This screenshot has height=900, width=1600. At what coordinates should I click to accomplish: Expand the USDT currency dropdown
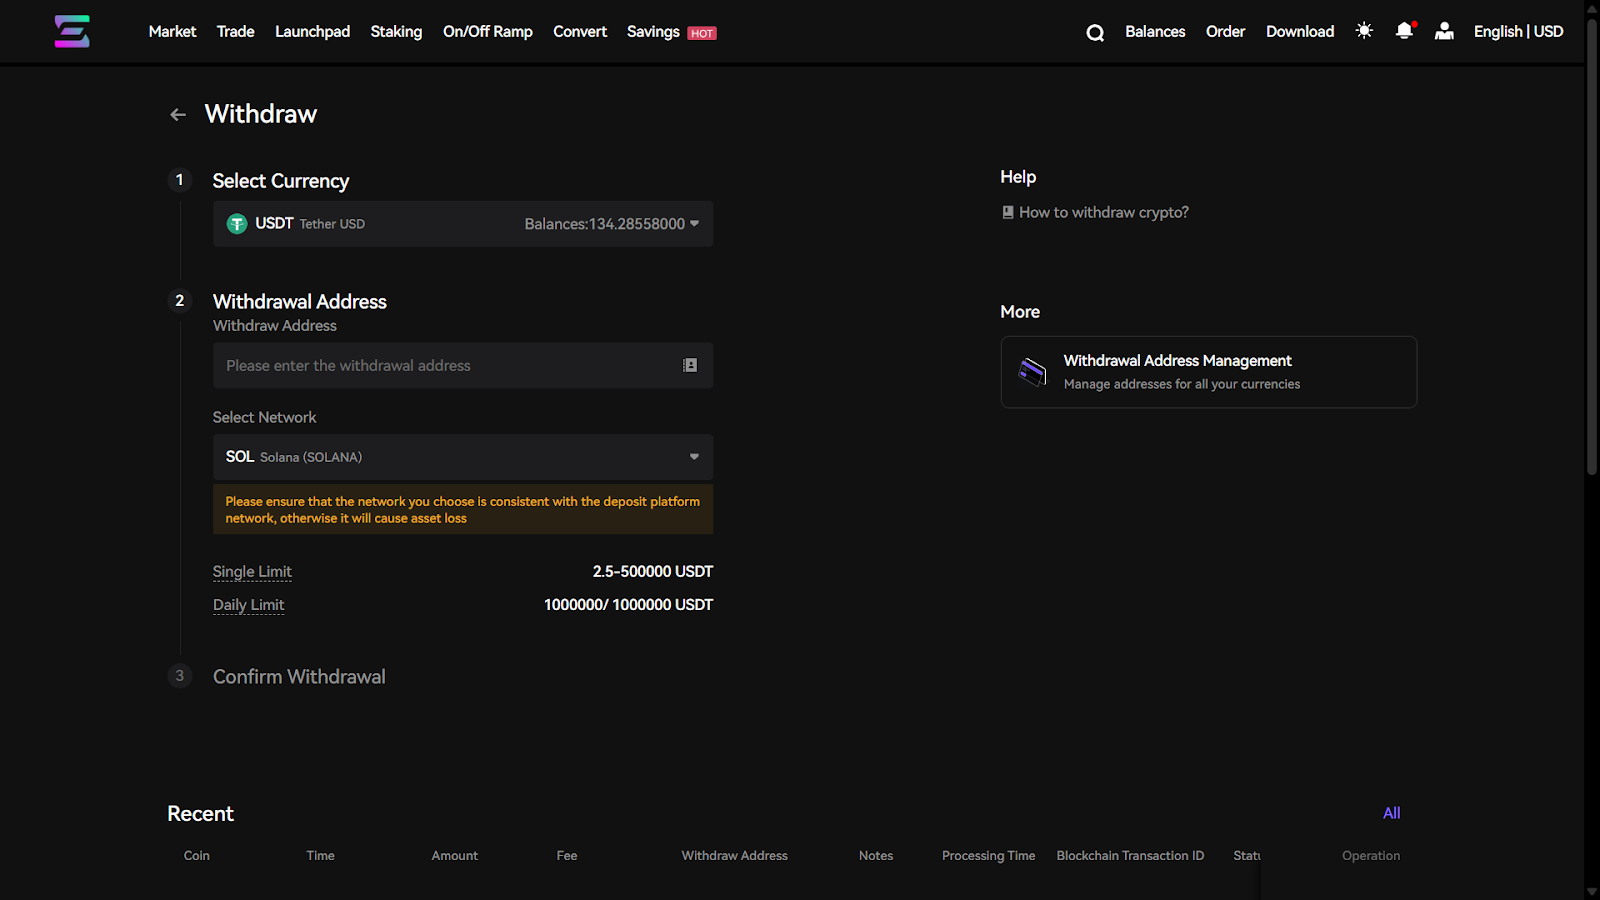click(694, 224)
